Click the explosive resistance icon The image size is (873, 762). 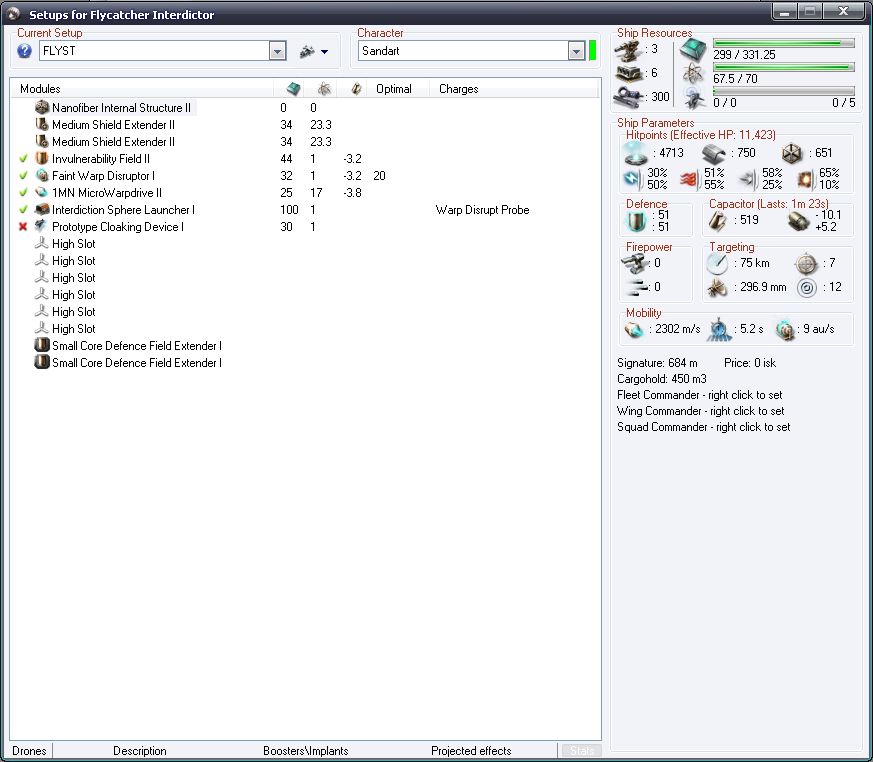806,179
